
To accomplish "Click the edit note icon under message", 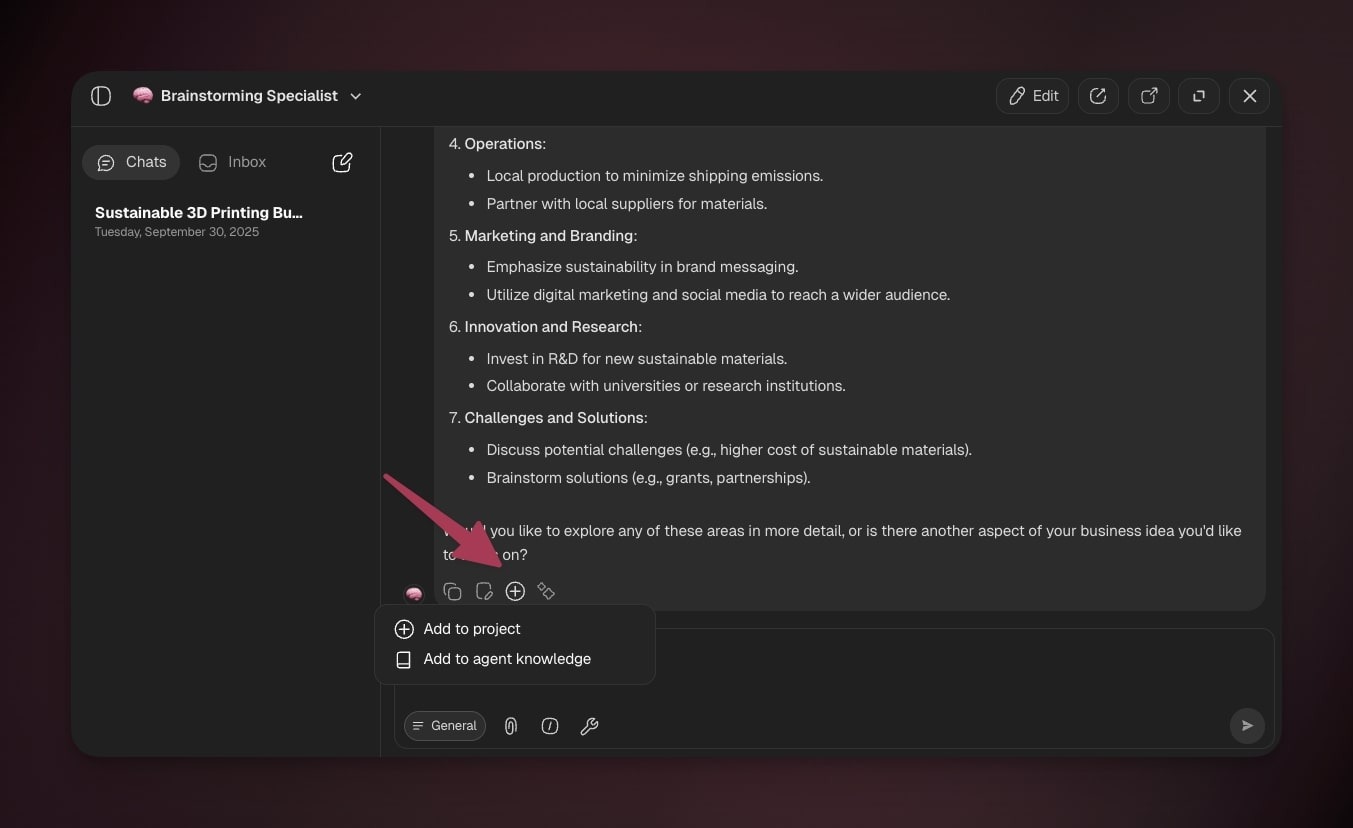I will pos(484,592).
